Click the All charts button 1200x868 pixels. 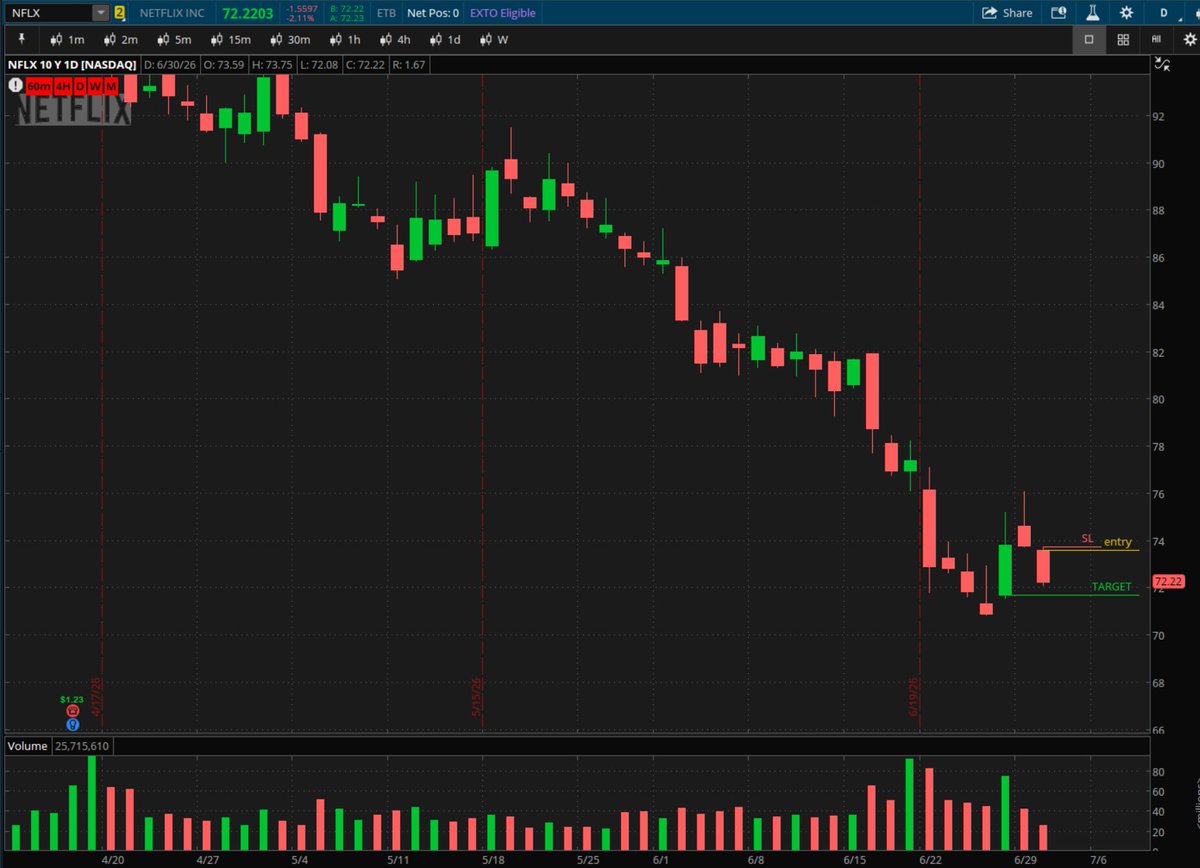[x=1156, y=40]
